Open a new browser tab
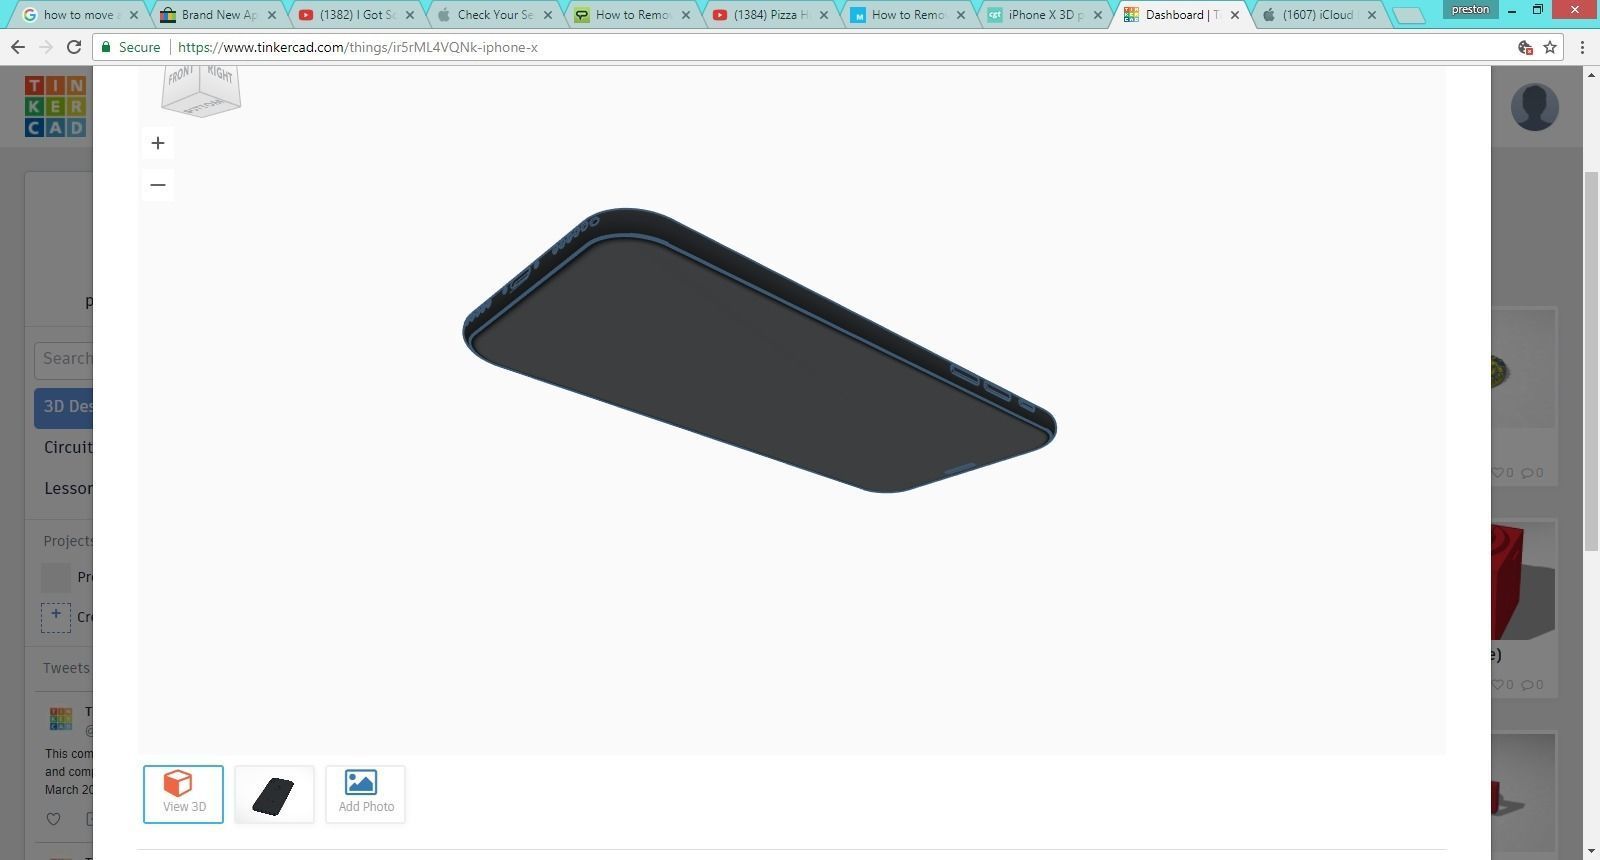Screen dimensions: 1600x860 click(1408, 15)
